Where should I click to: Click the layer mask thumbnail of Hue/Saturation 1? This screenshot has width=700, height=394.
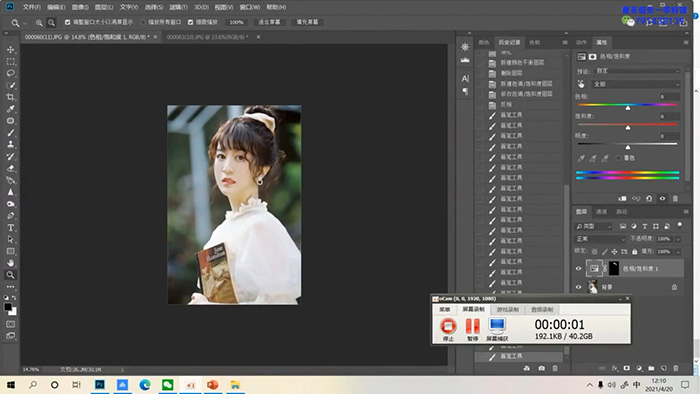(x=614, y=268)
